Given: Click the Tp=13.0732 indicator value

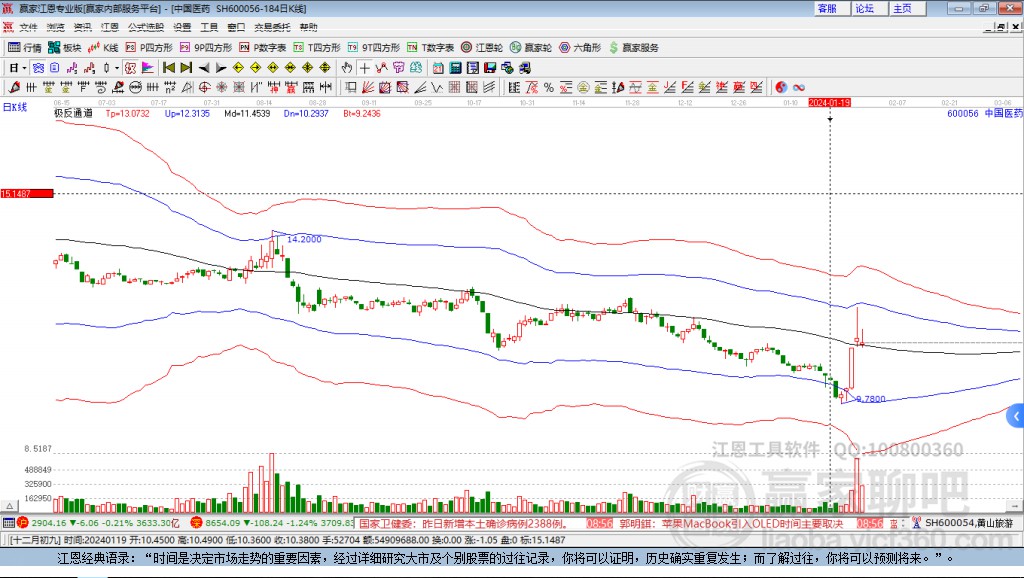Looking at the screenshot, I should (x=127, y=113).
